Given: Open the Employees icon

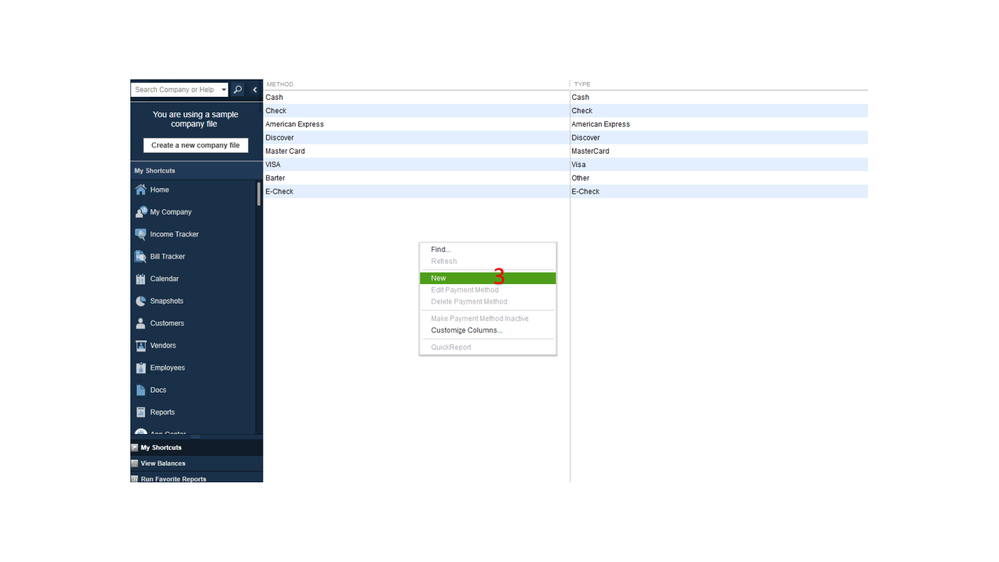Looking at the screenshot, I should pos(141,368).
